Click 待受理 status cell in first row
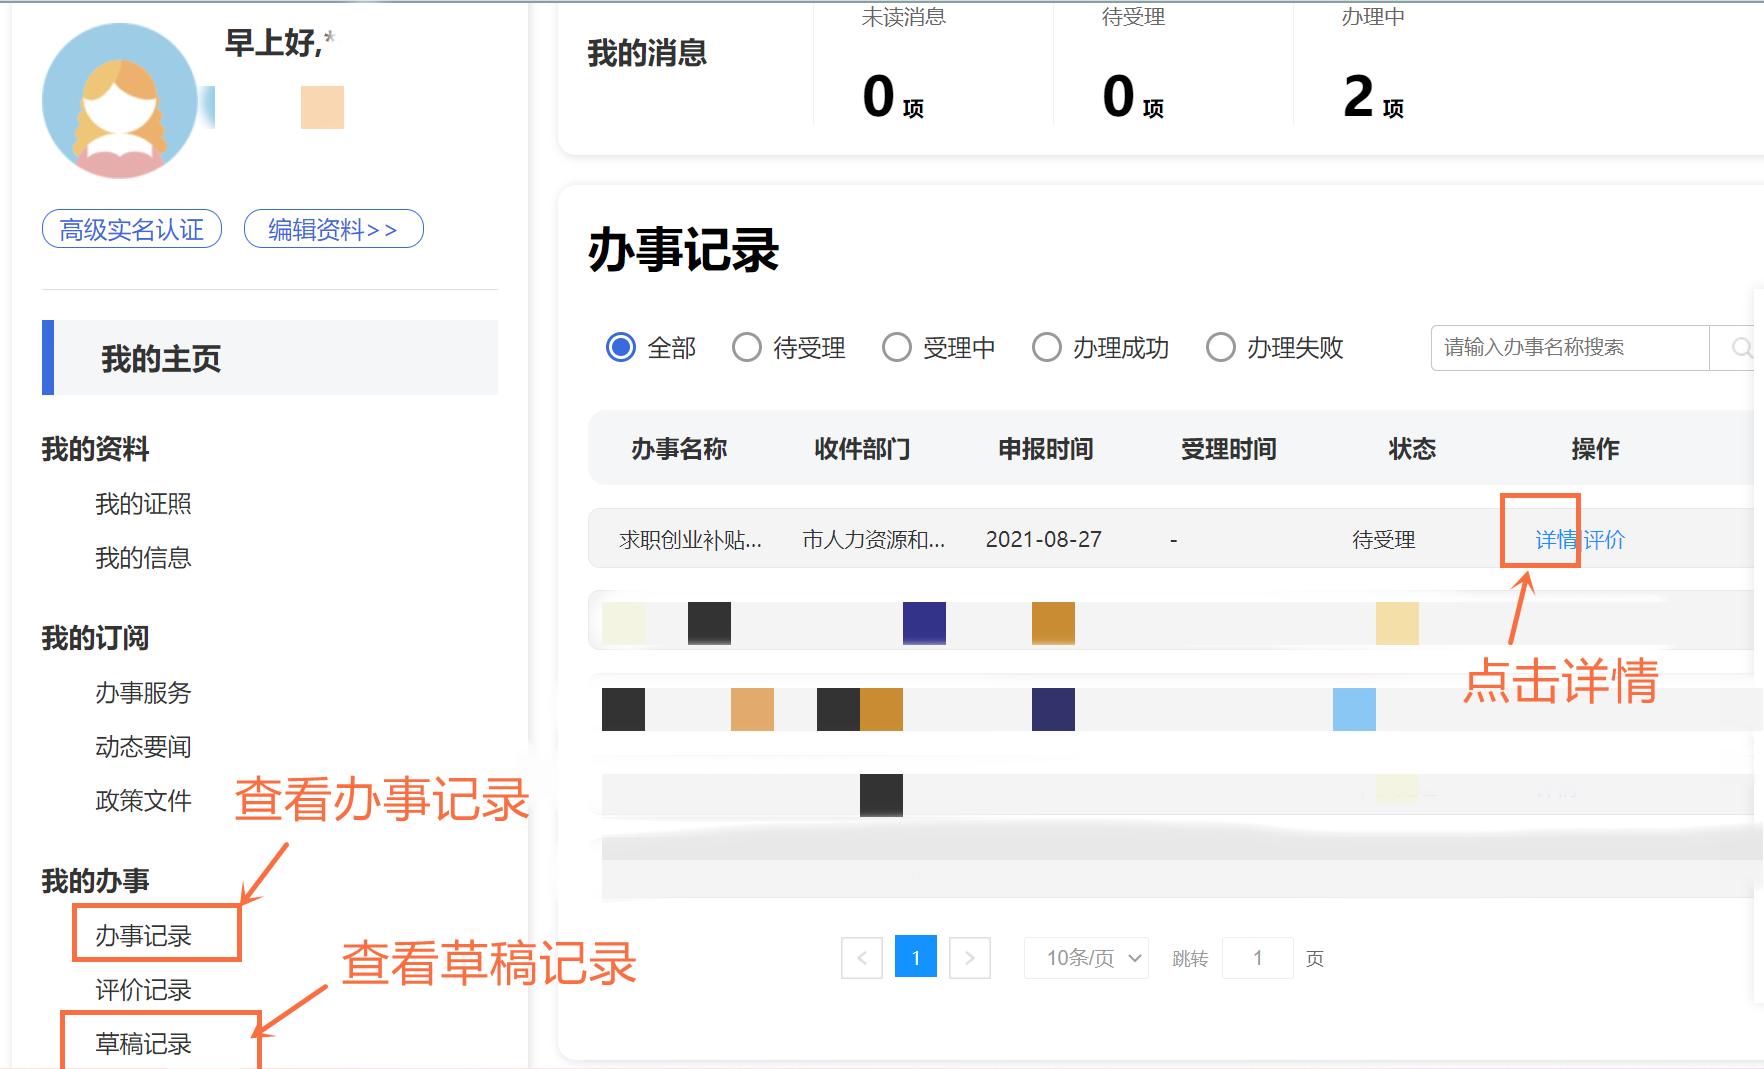Screen dimensions: 1764x1069 coord(1384,540)
